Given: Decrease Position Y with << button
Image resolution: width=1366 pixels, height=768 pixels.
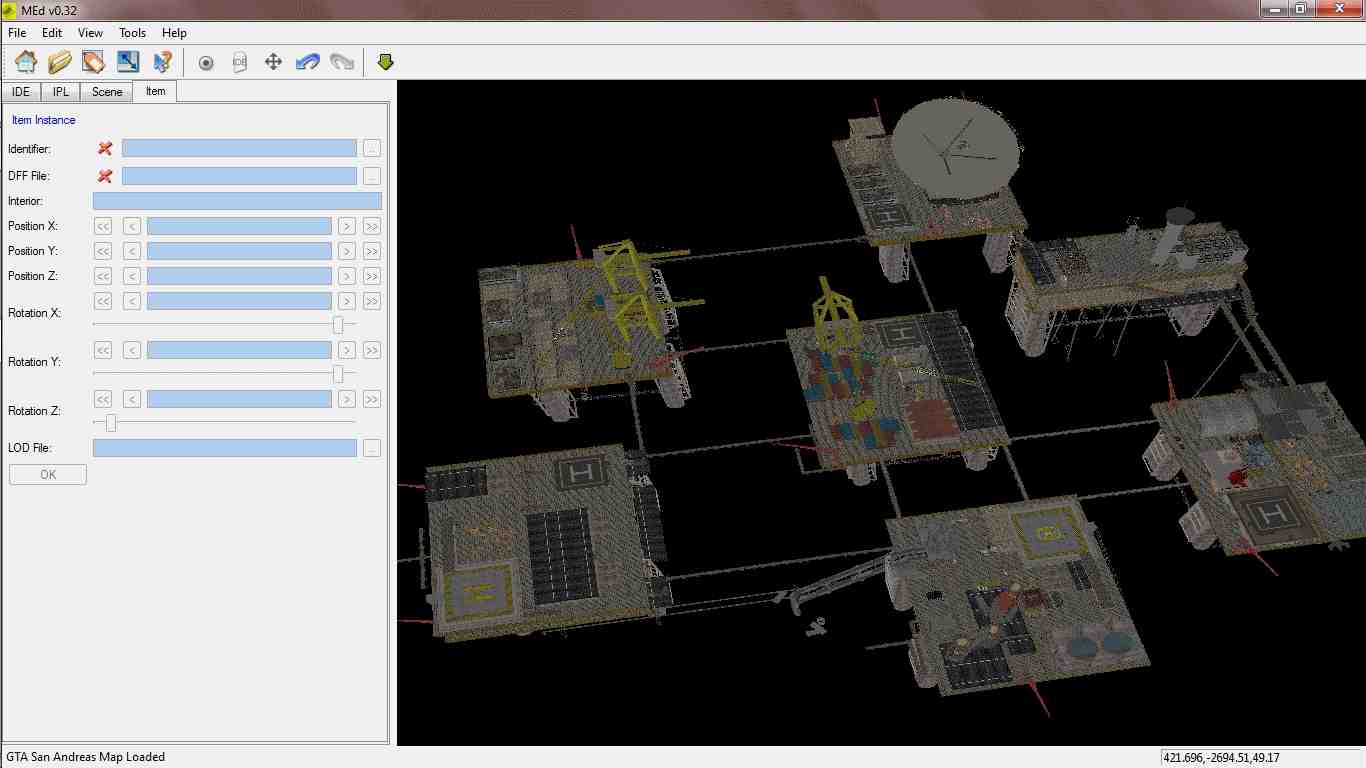Looking at the screenshot, I should pos(103,251).
